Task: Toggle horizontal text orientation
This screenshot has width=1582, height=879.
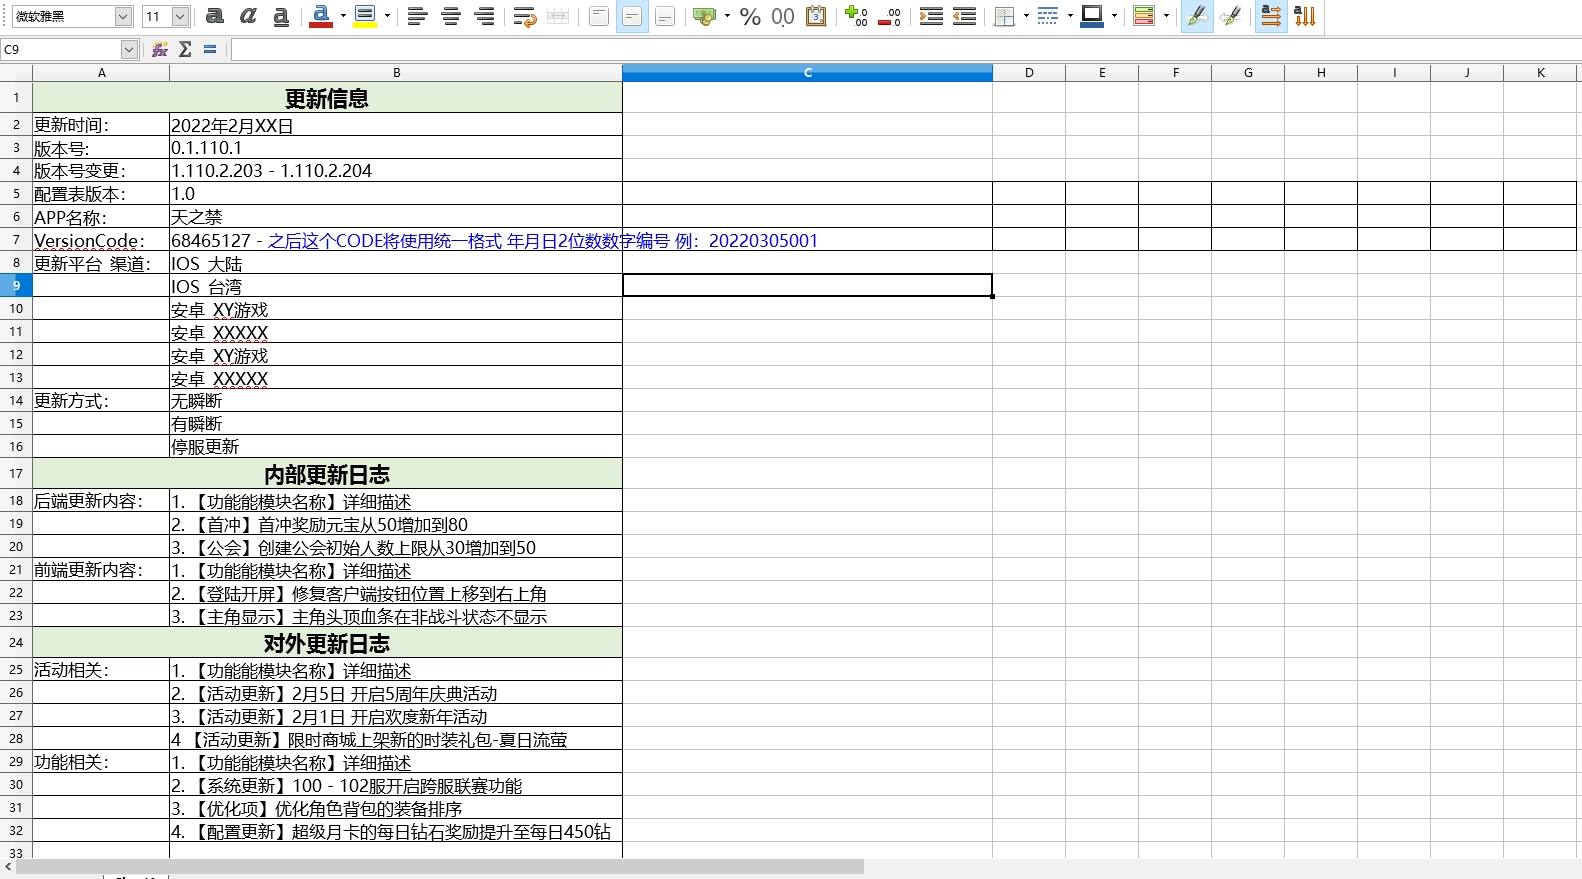Action: pos(1271,16)
